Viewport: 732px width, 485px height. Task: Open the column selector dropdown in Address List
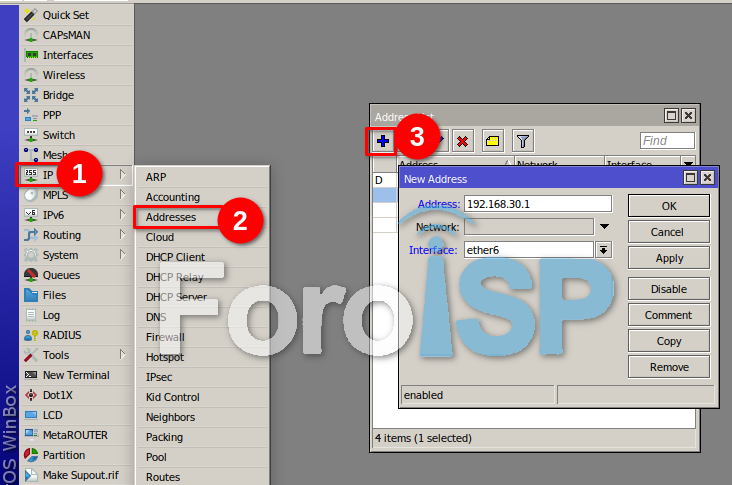click(689, 164)
